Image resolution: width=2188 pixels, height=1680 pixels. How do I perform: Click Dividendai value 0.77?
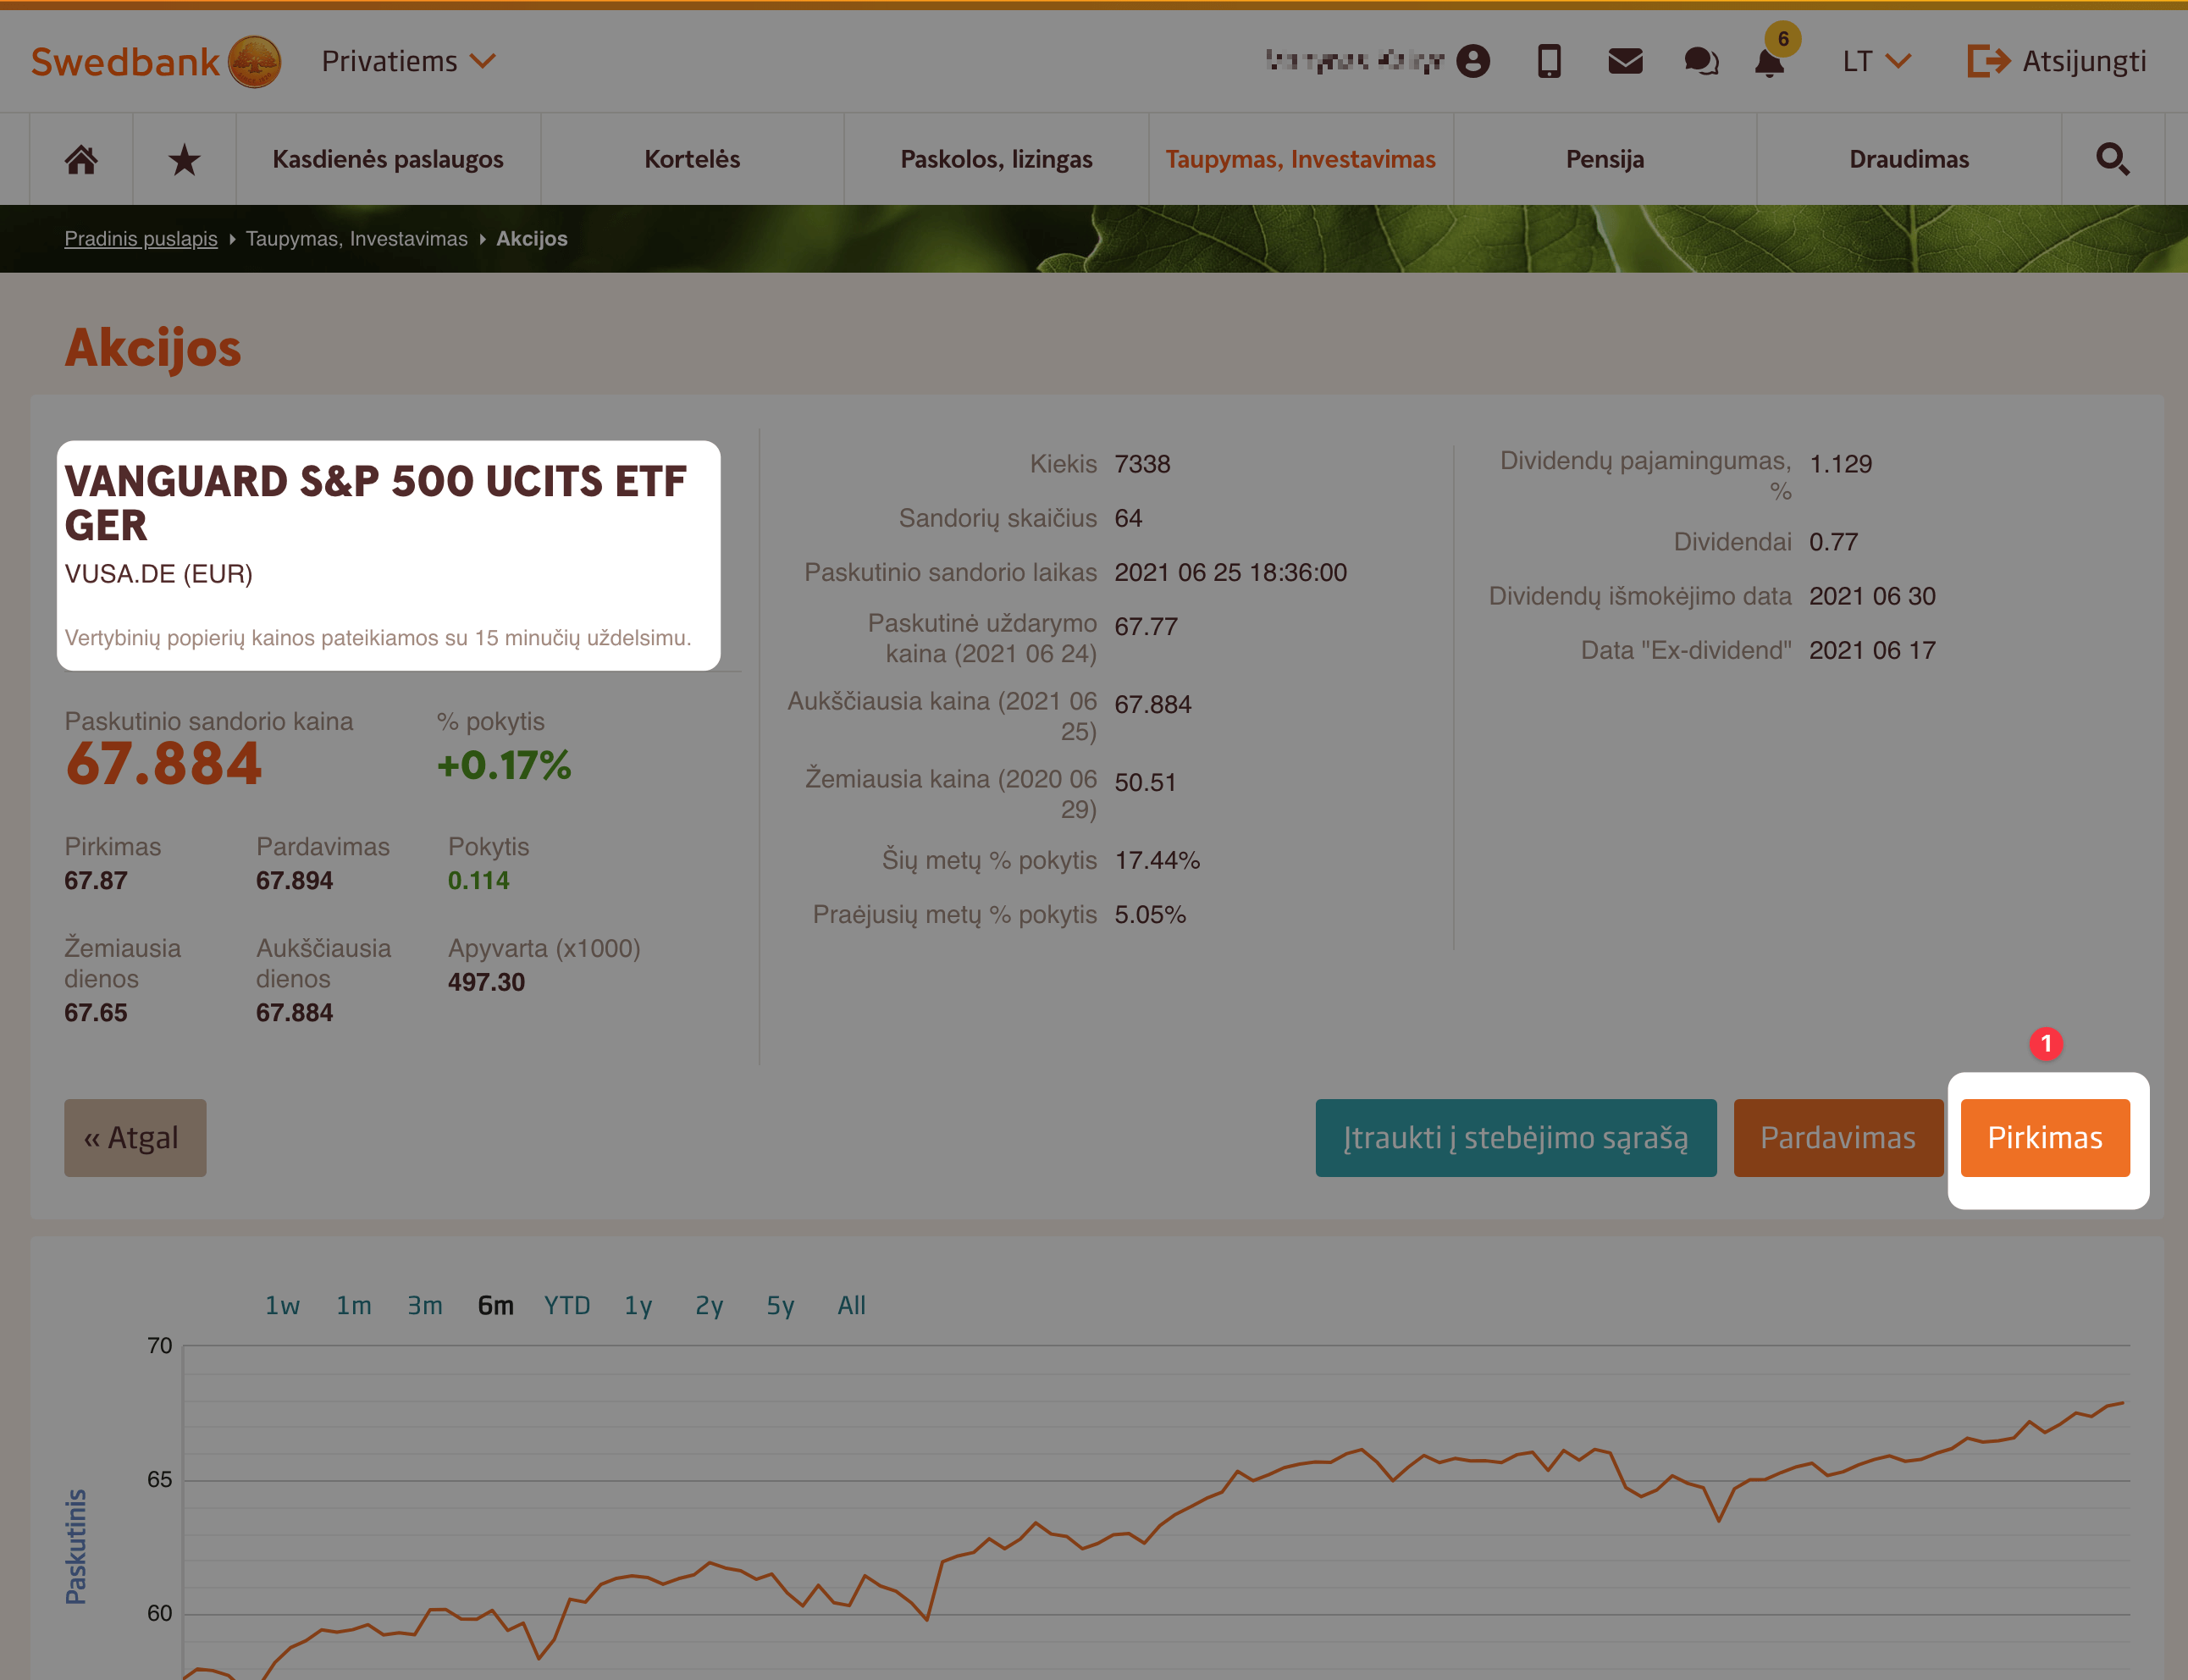click(x=1833, y=542)
